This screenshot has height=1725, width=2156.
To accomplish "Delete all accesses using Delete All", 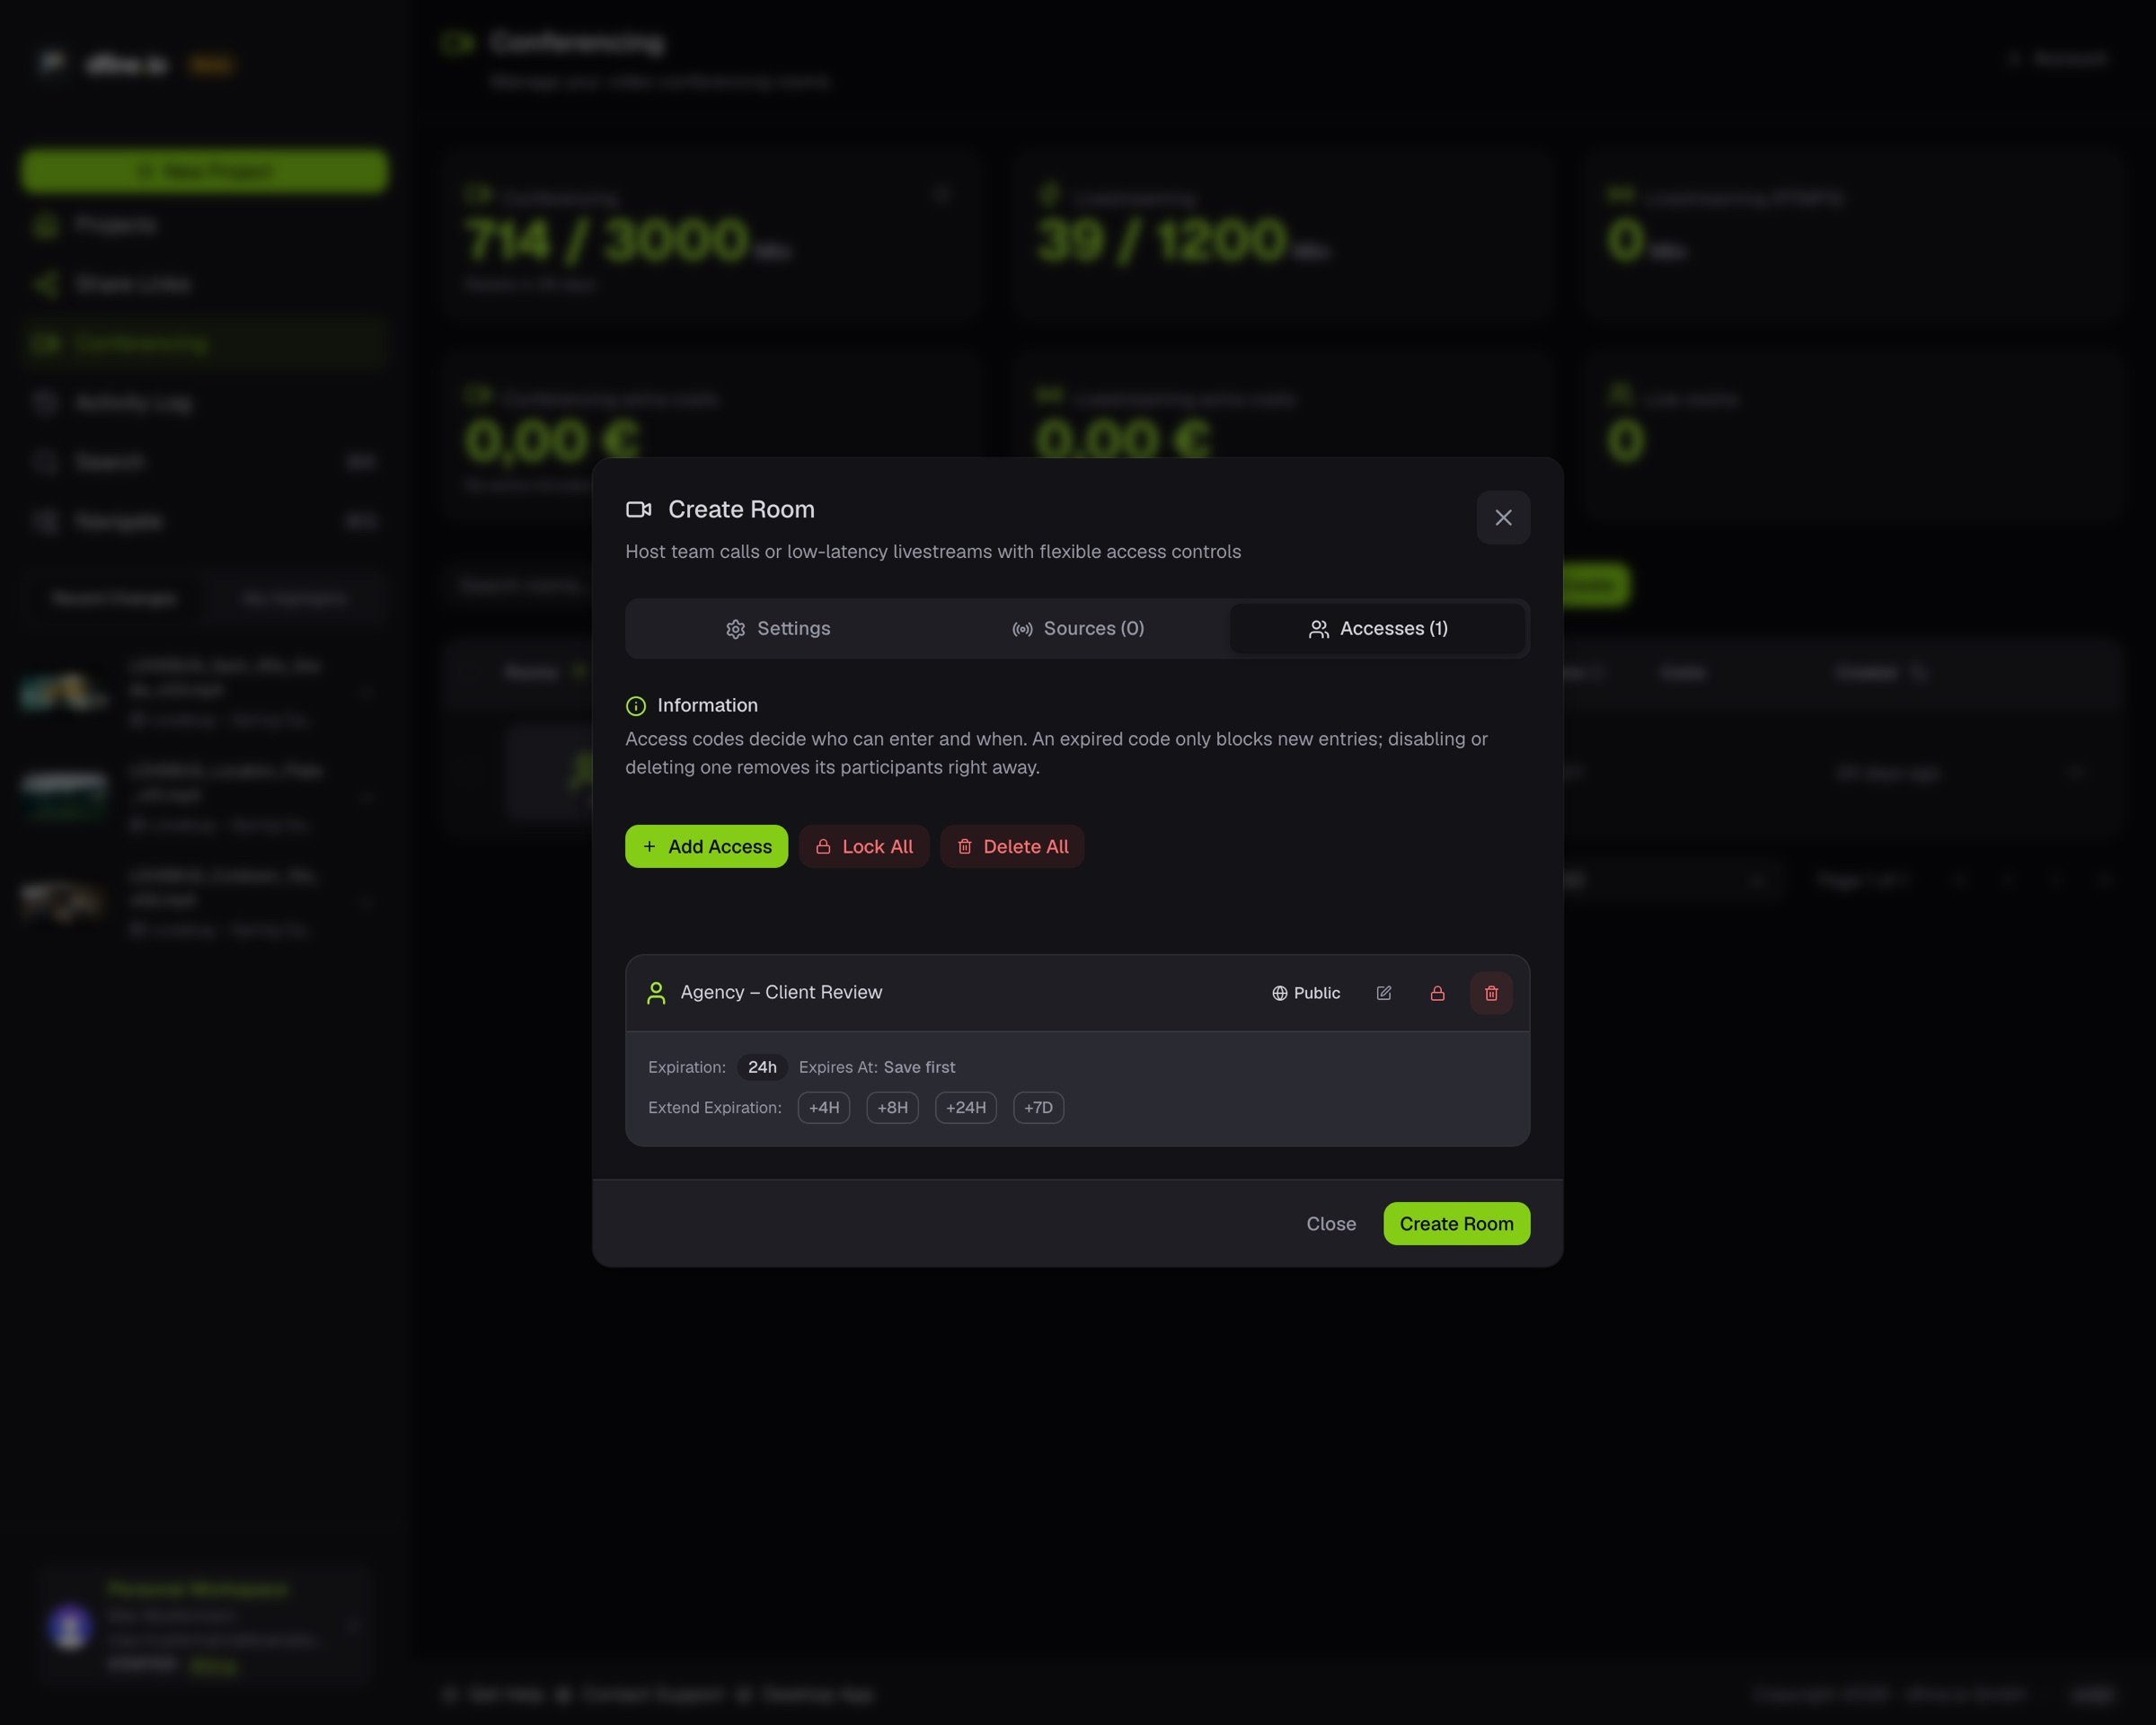I will point(1012,846).
